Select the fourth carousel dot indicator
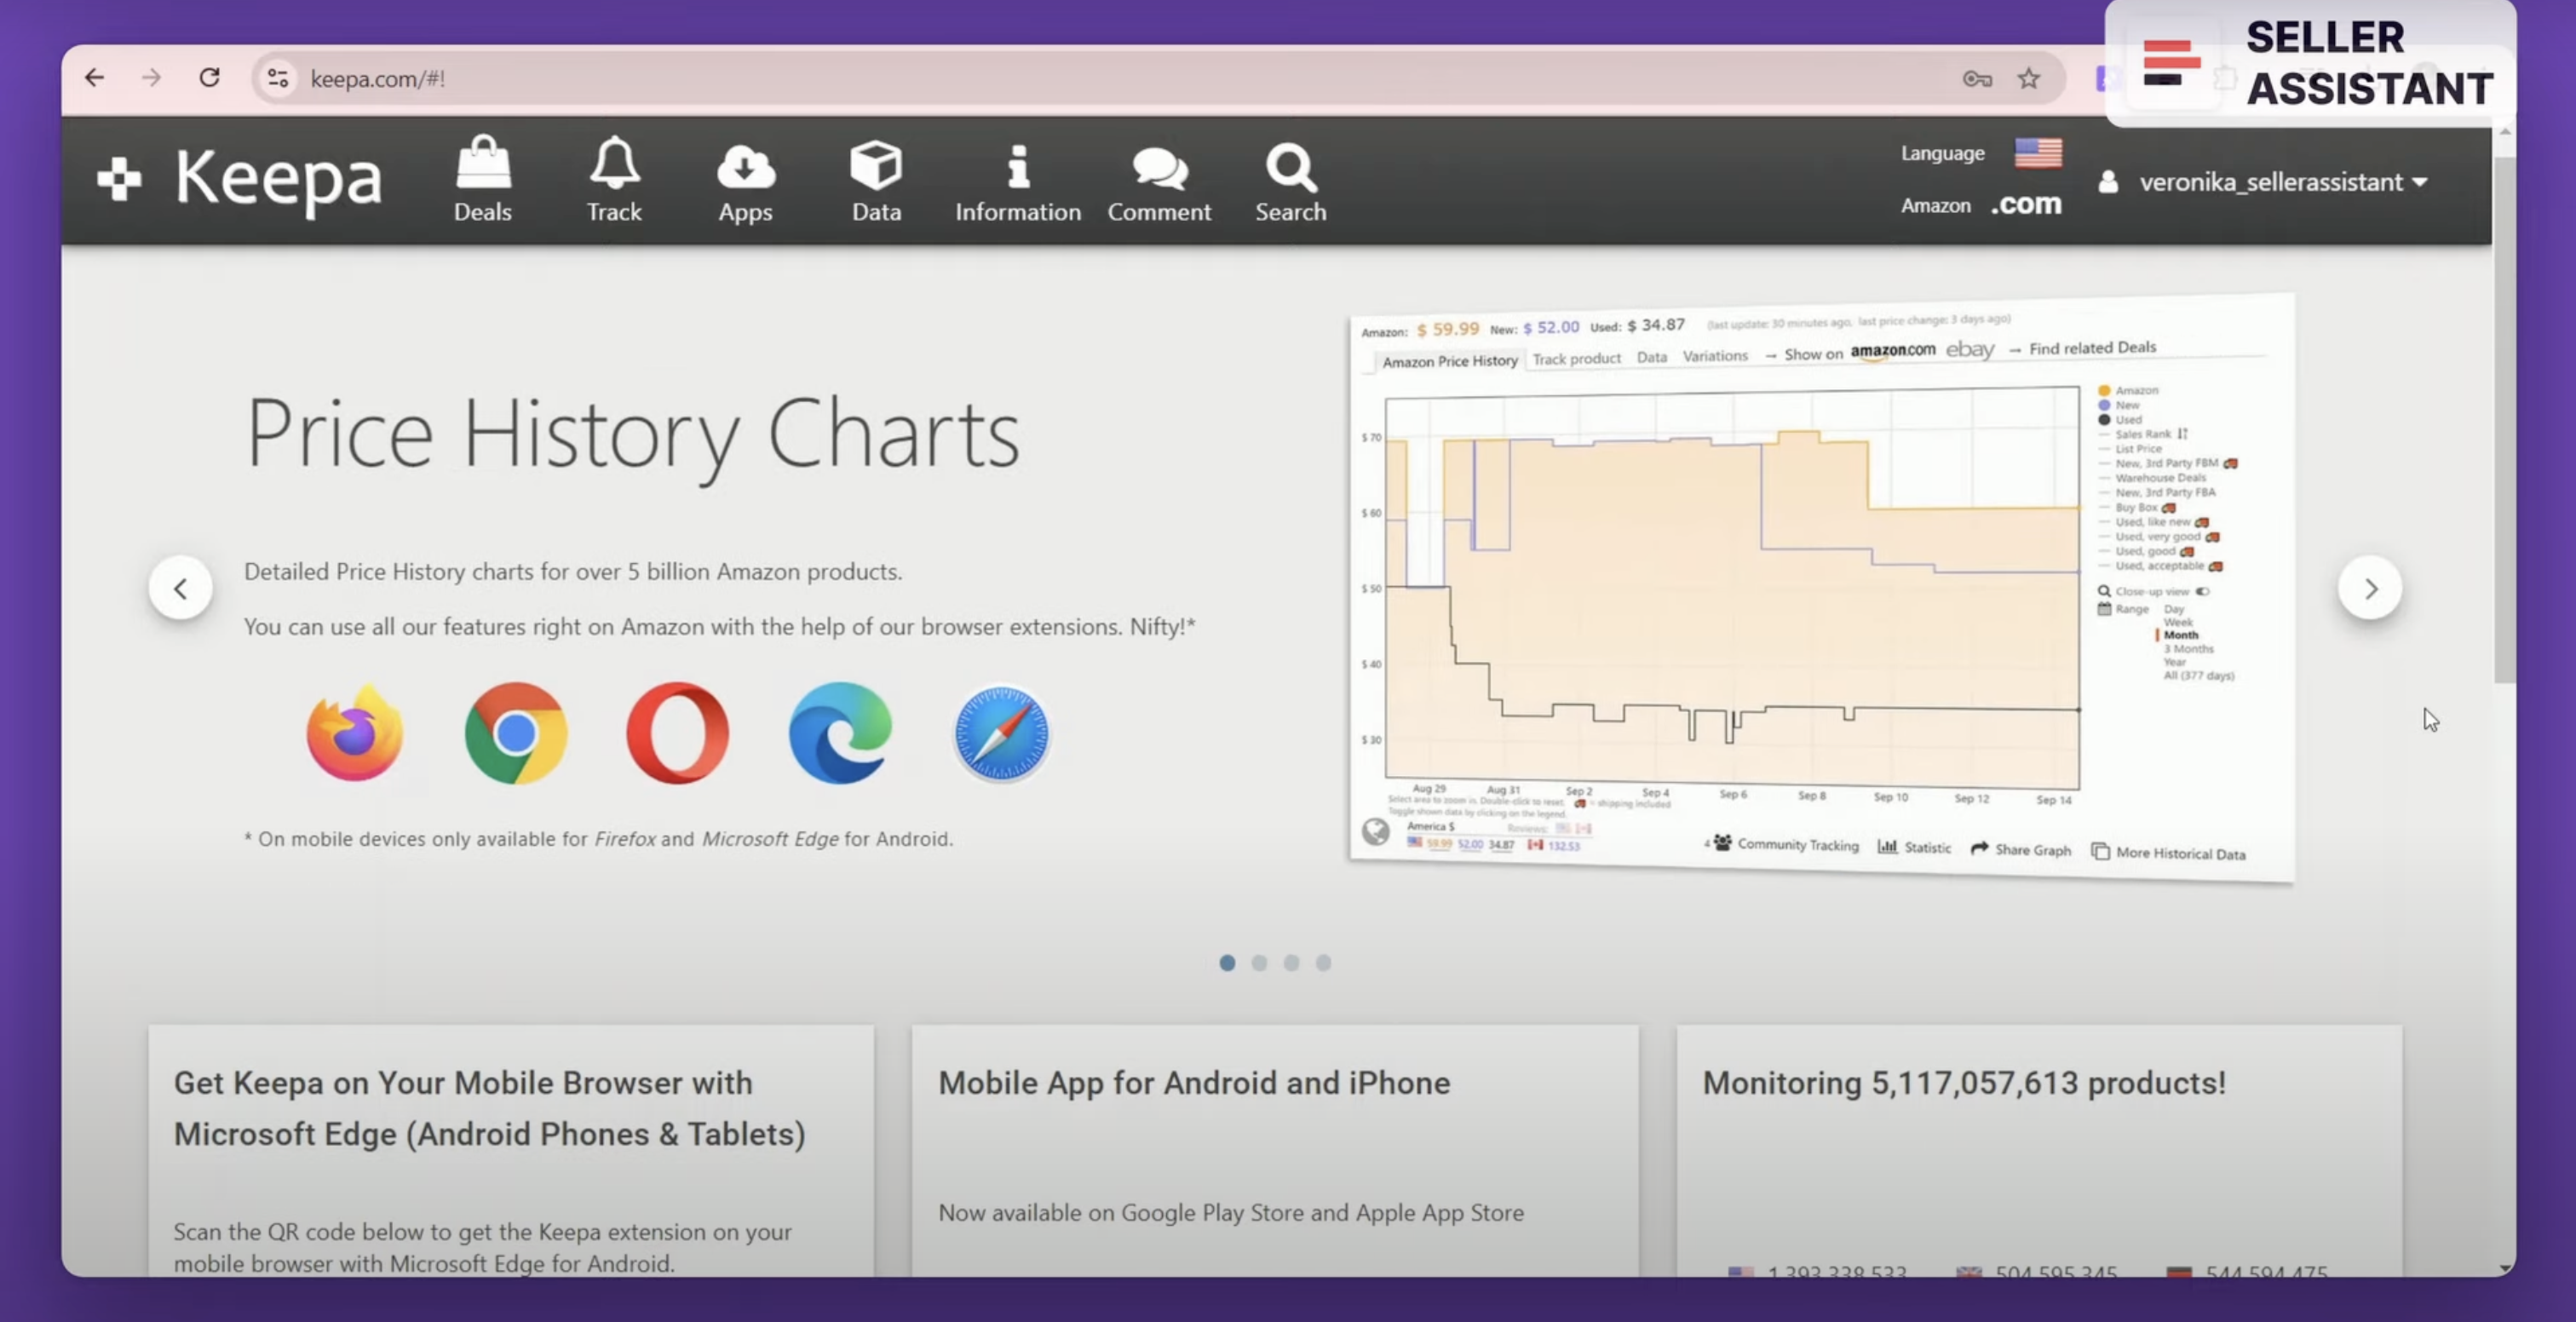Screen dimensions: 2576x1322 coord(1323,962)
